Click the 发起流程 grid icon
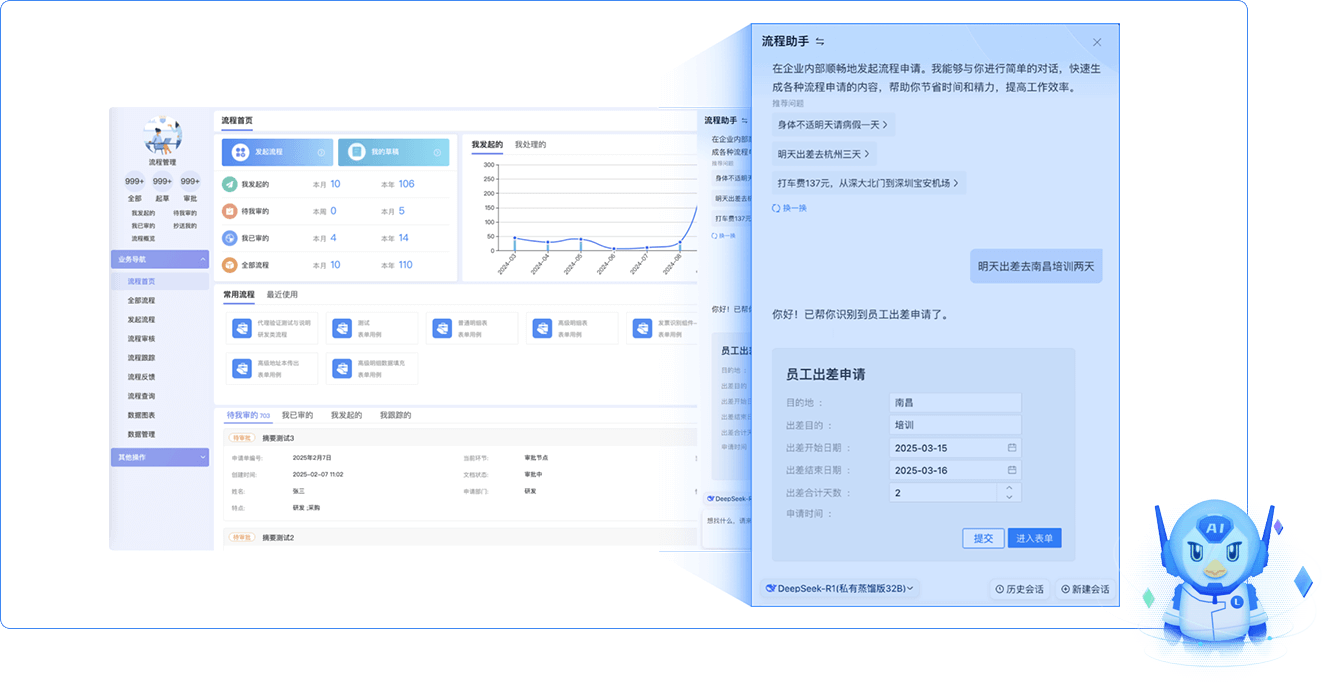 (240, 152)
